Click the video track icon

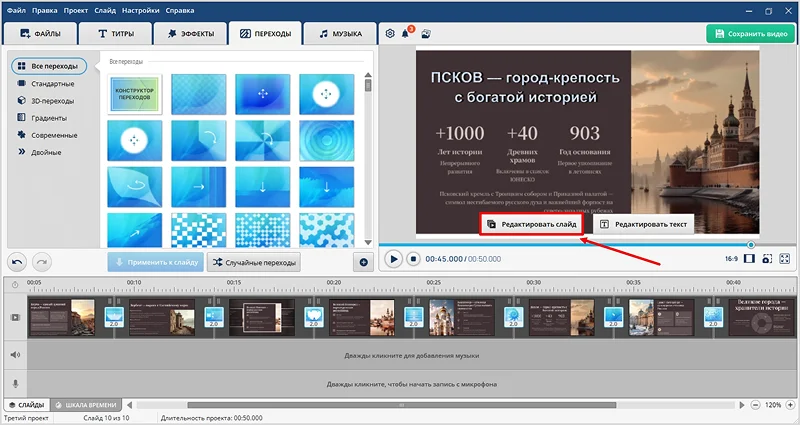pyautogui.click(x=15, y=317)
